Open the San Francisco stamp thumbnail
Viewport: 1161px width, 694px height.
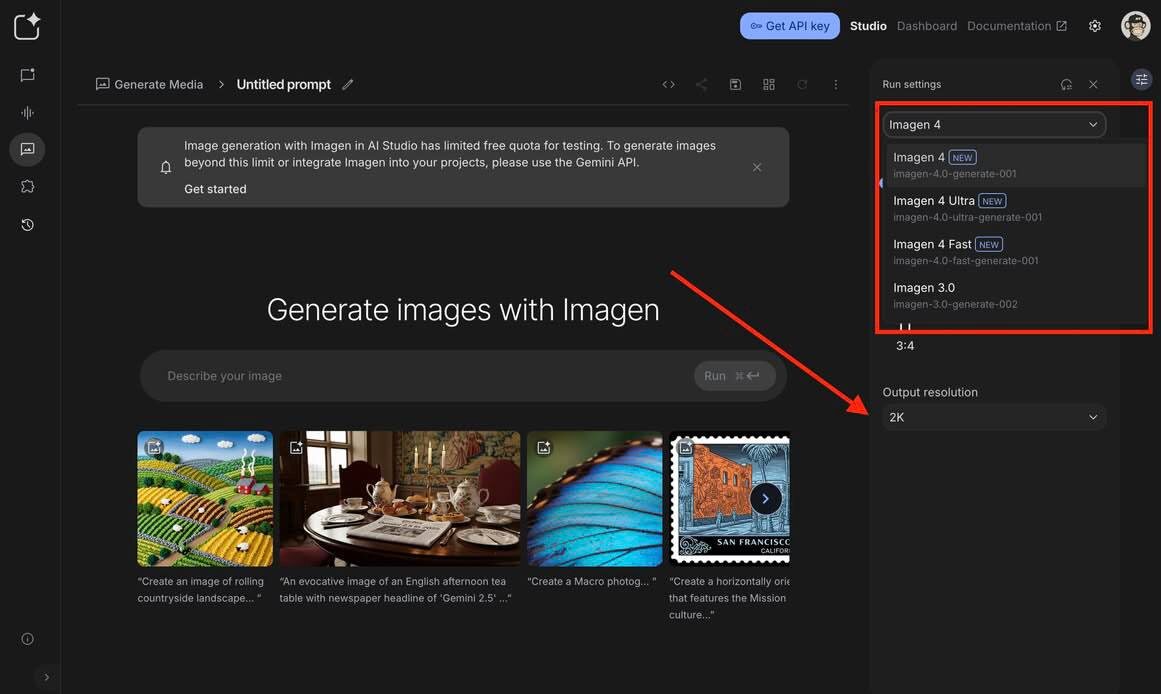(729, 498)
